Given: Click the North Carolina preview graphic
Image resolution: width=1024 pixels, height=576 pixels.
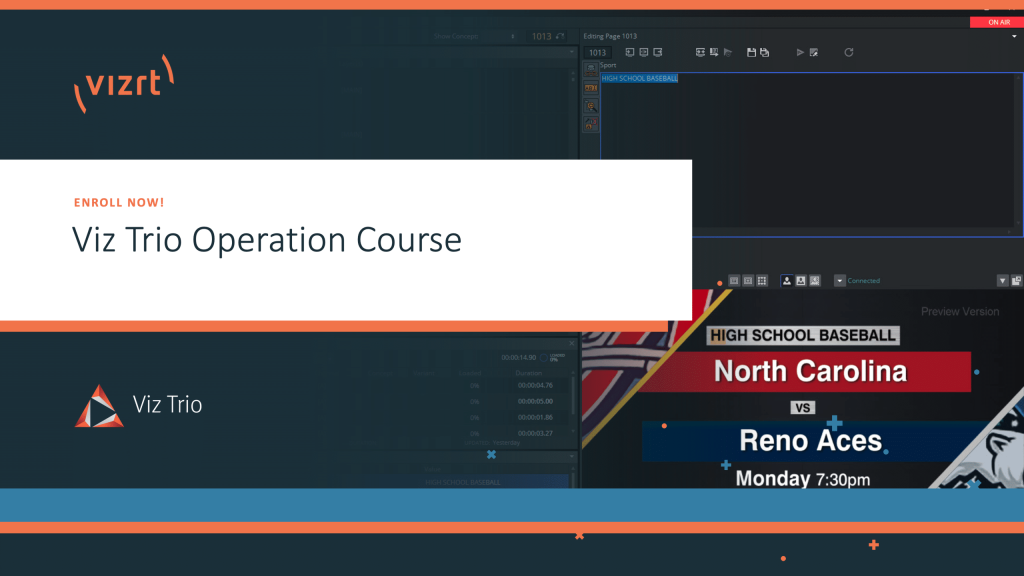Looking at the screenshot, I should pyautogui.click(x=810, y=372).
